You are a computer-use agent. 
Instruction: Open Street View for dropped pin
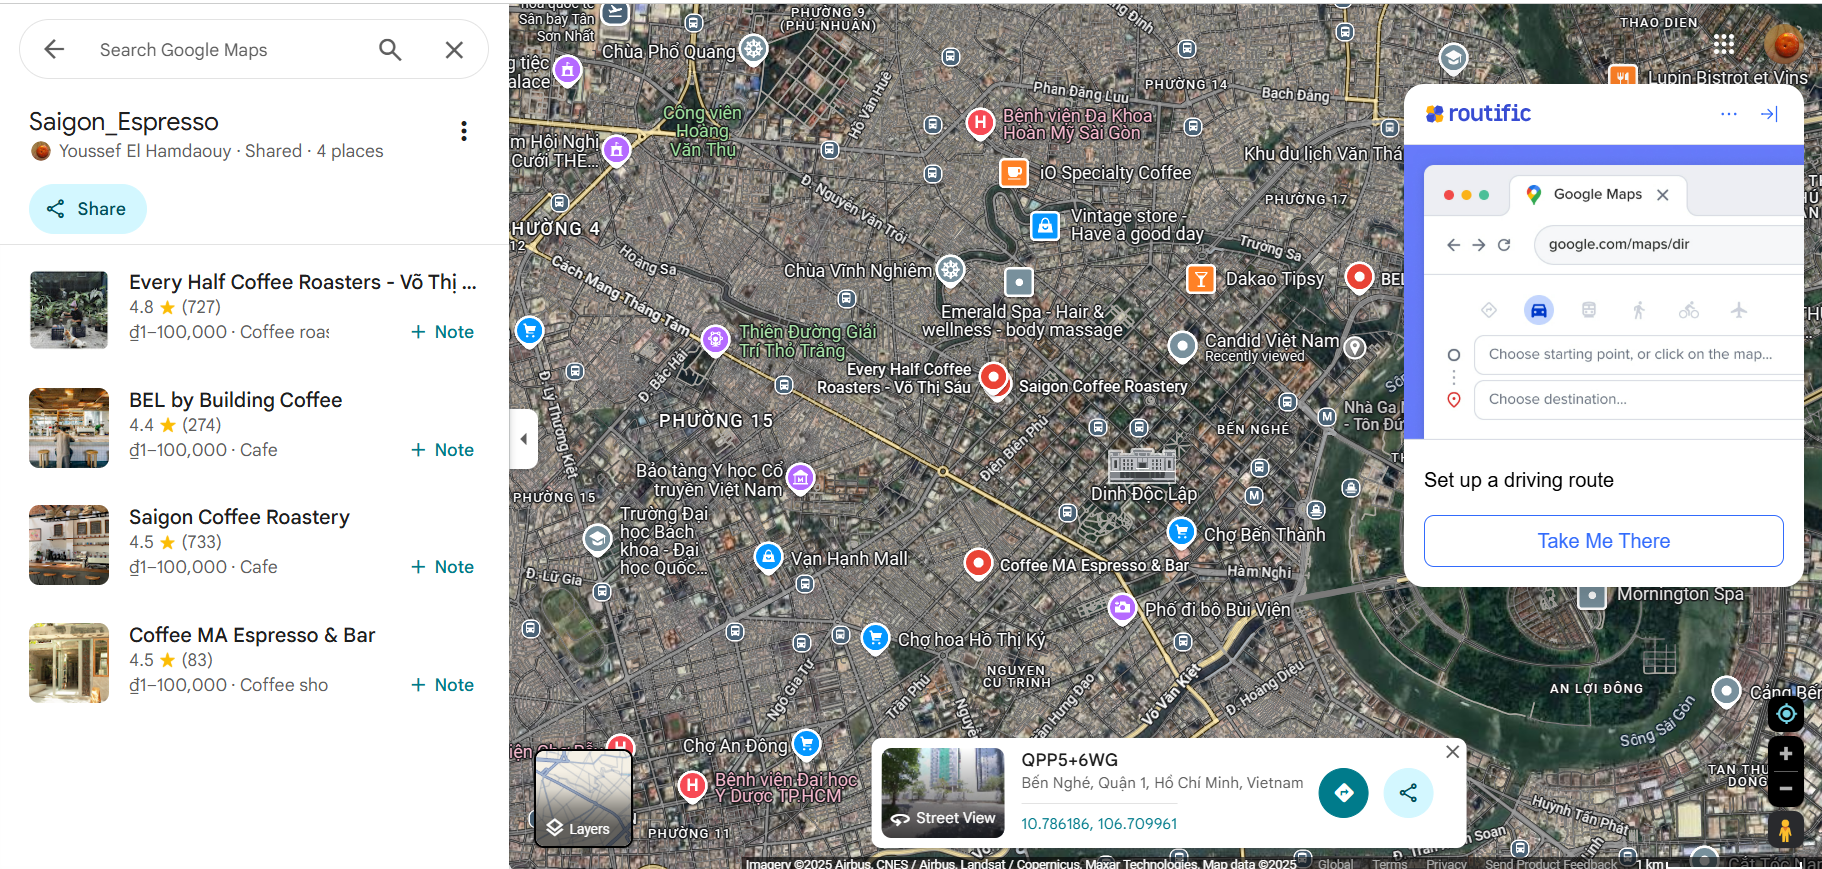(x=943, y=793)
